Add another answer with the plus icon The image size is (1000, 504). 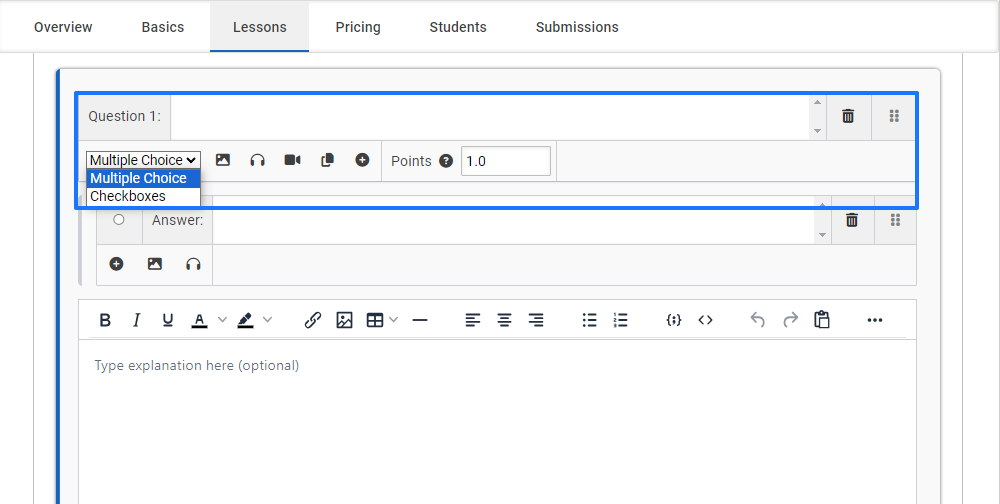[x=116, y=263]
